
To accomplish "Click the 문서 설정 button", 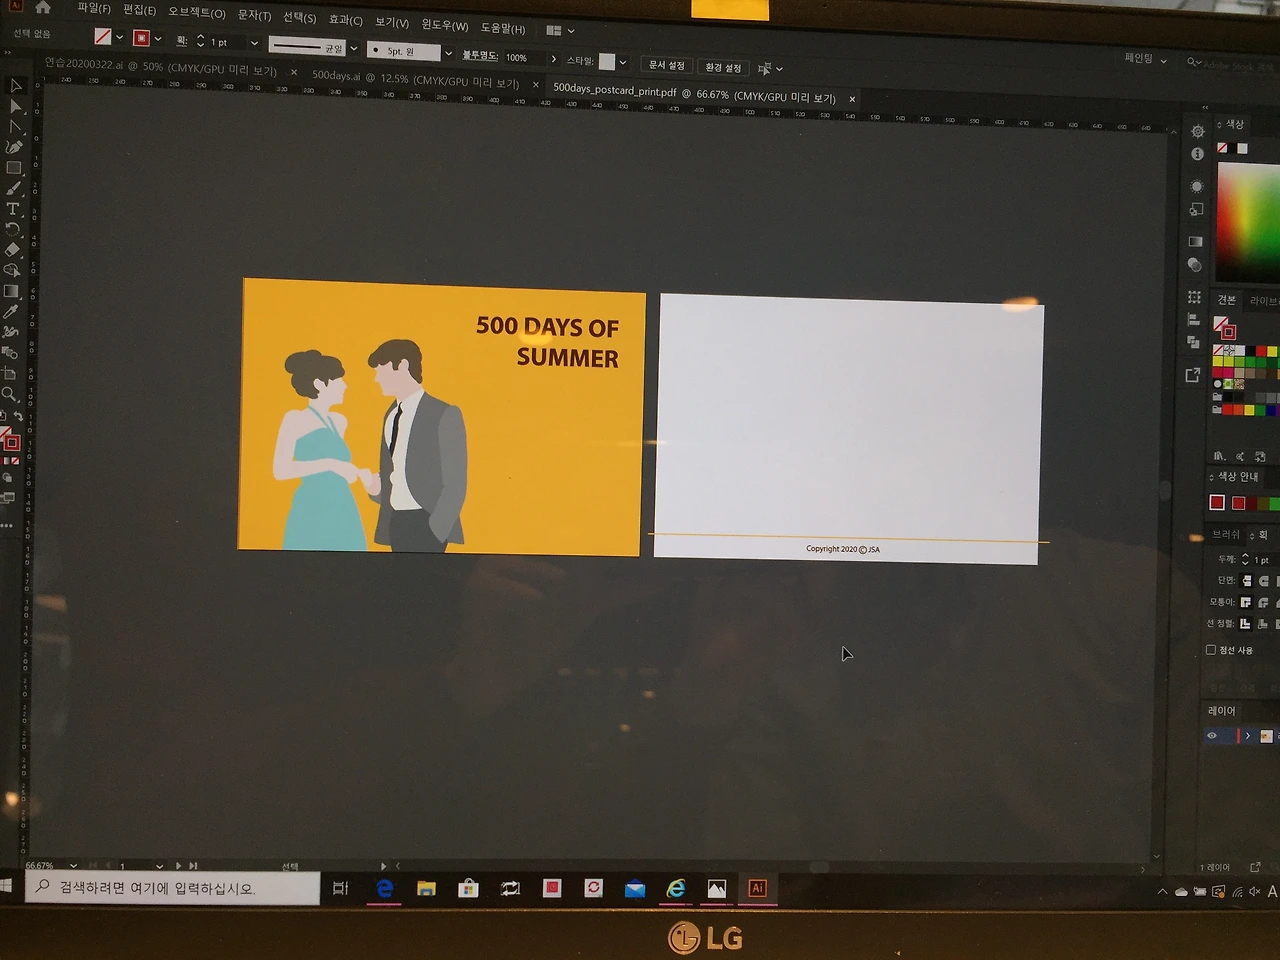I will [667, 65].
